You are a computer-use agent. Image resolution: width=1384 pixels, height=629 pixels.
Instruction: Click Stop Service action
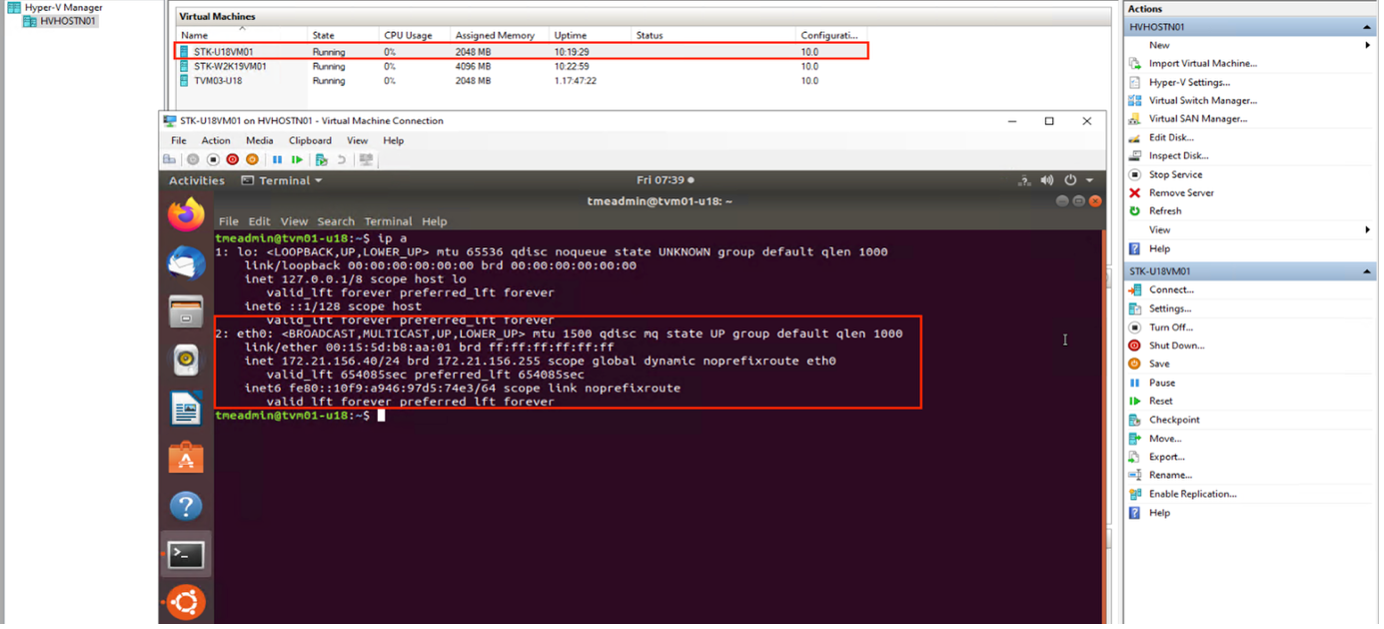[1175, 175]
